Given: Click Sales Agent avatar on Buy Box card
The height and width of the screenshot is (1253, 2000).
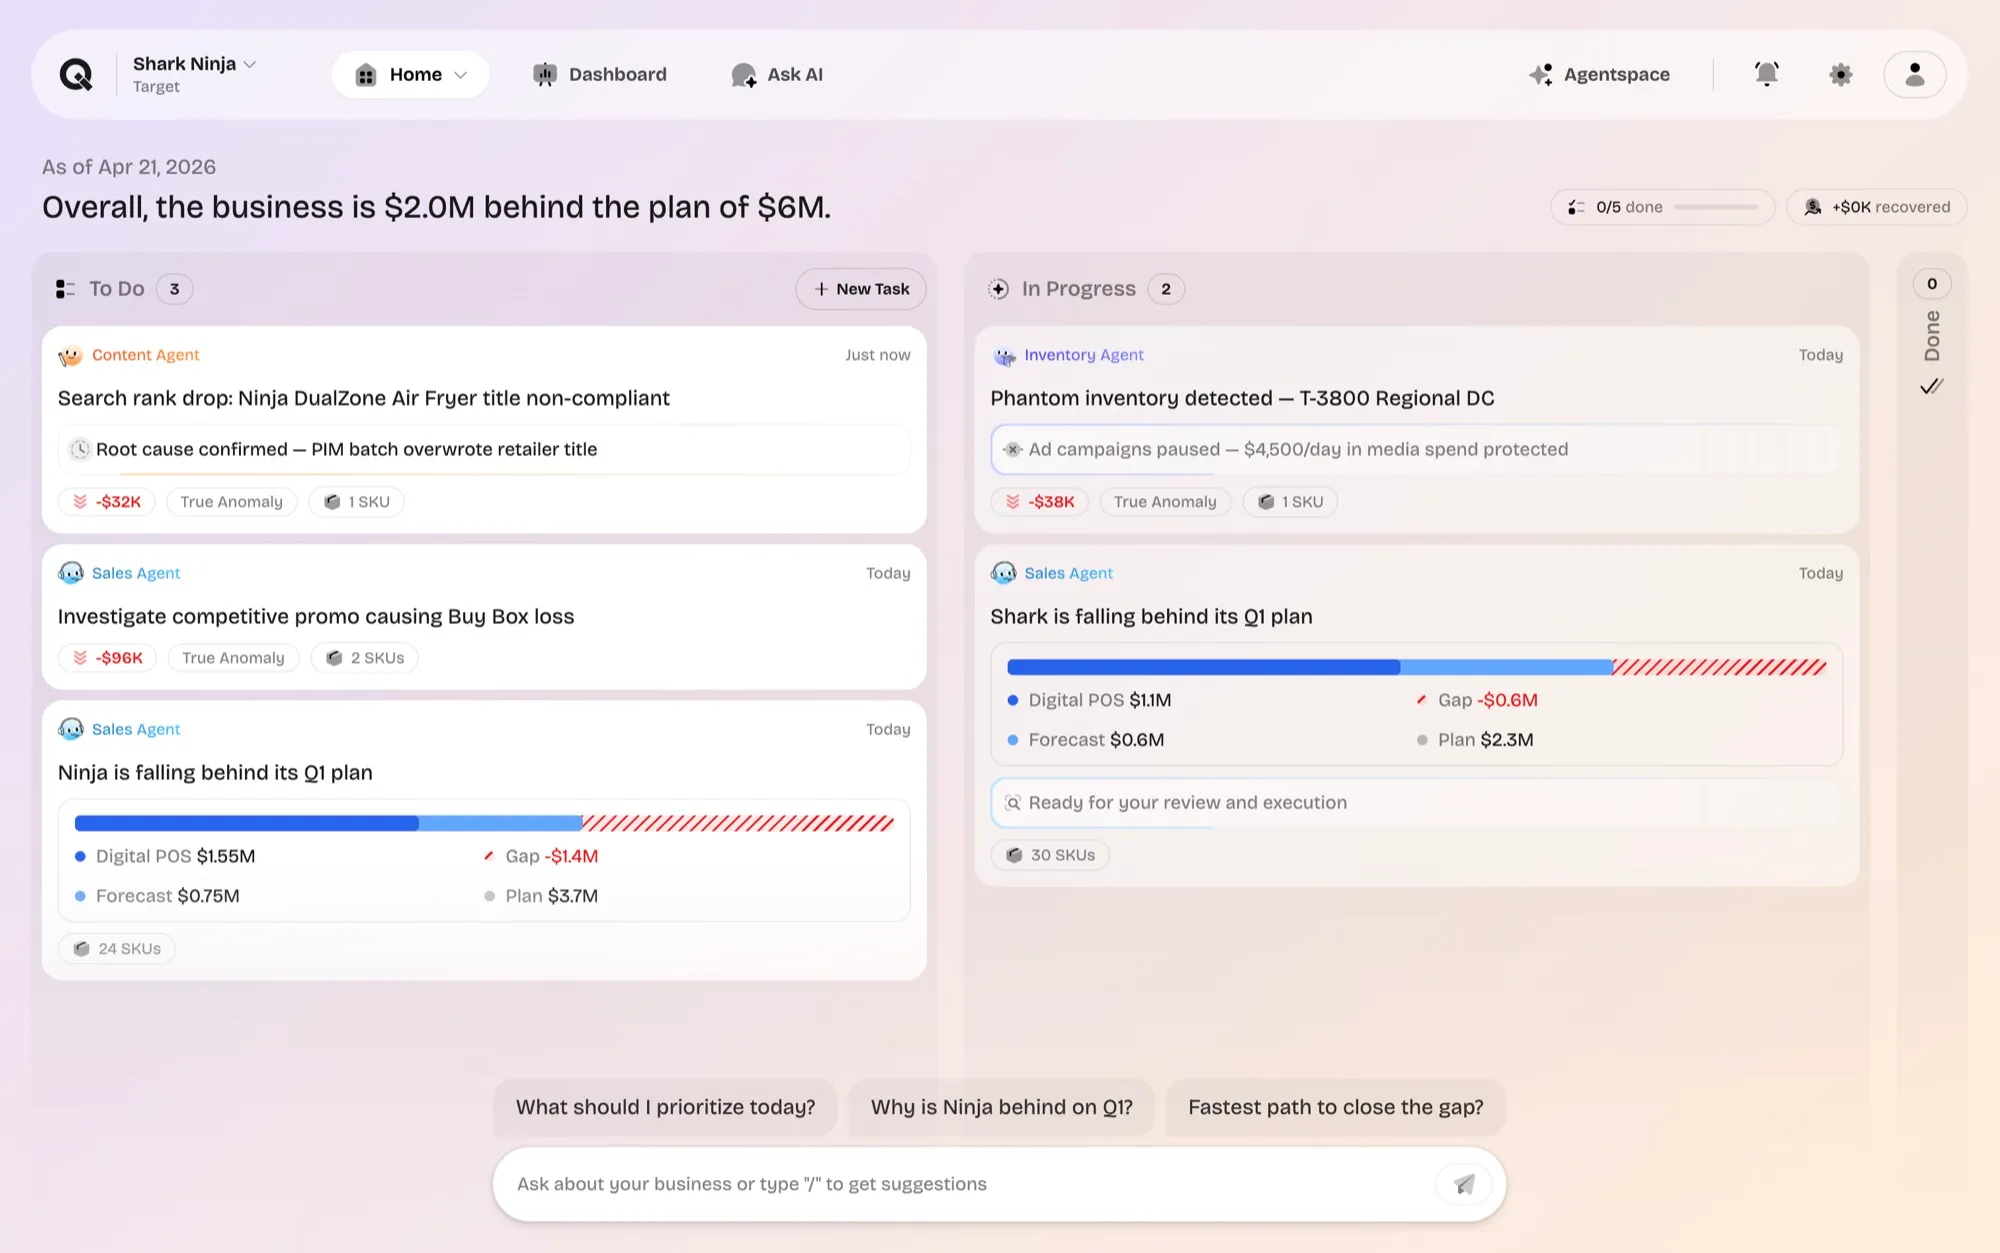Looking at the screenshot, I should tap(70, 573).
